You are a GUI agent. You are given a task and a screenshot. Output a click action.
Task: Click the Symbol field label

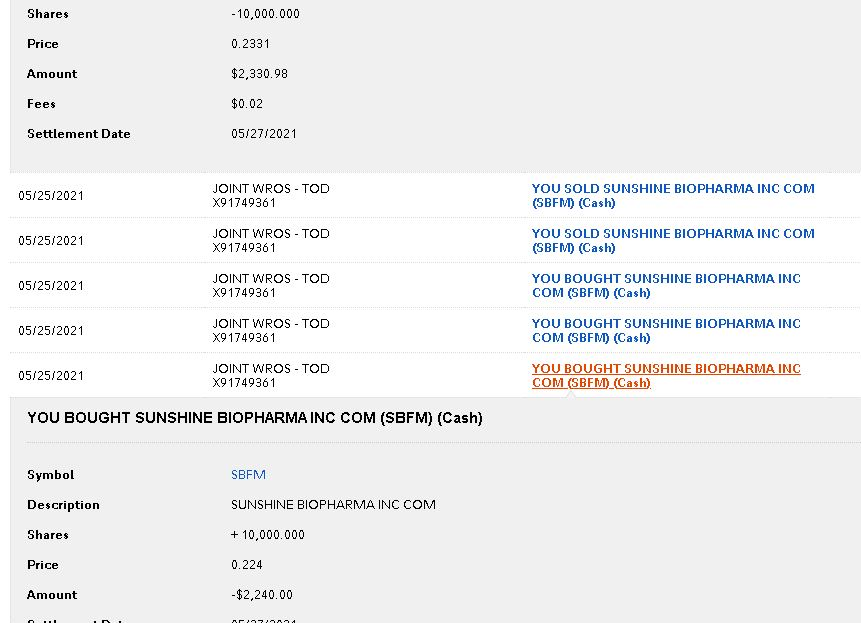pyautogui.click(x=50, y=475)
